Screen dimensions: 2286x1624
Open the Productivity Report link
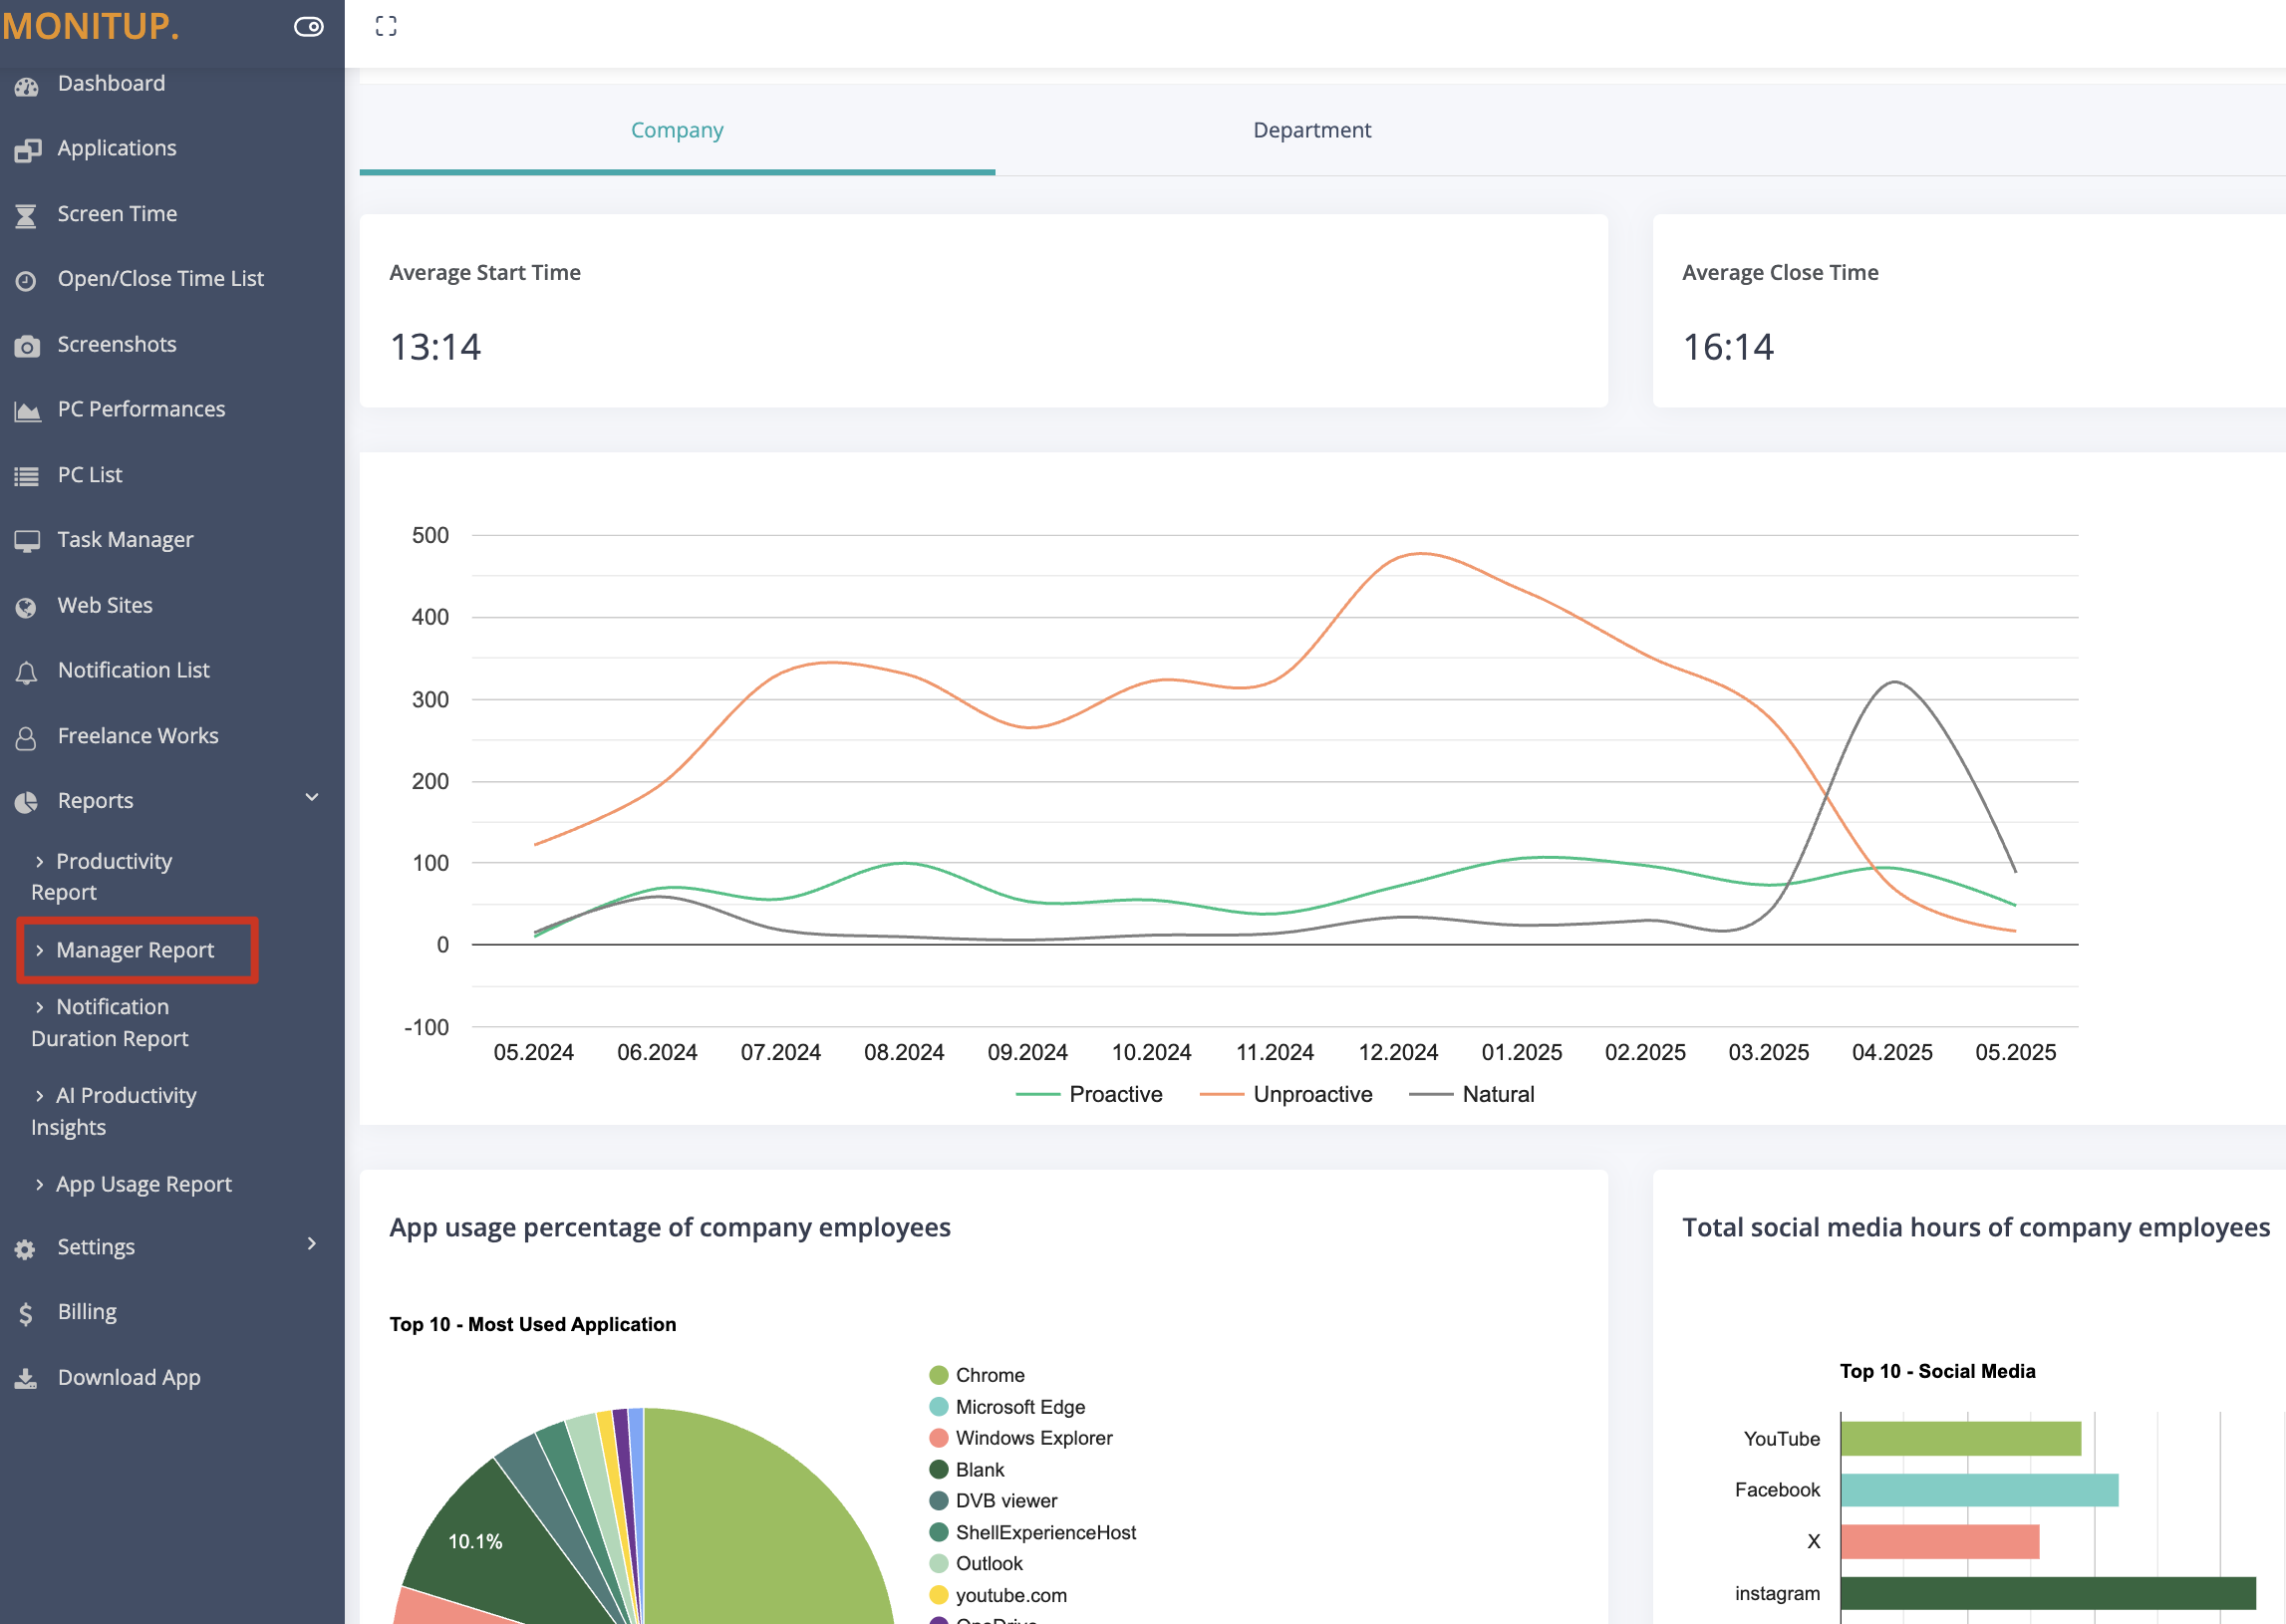(x=101, y=876)
